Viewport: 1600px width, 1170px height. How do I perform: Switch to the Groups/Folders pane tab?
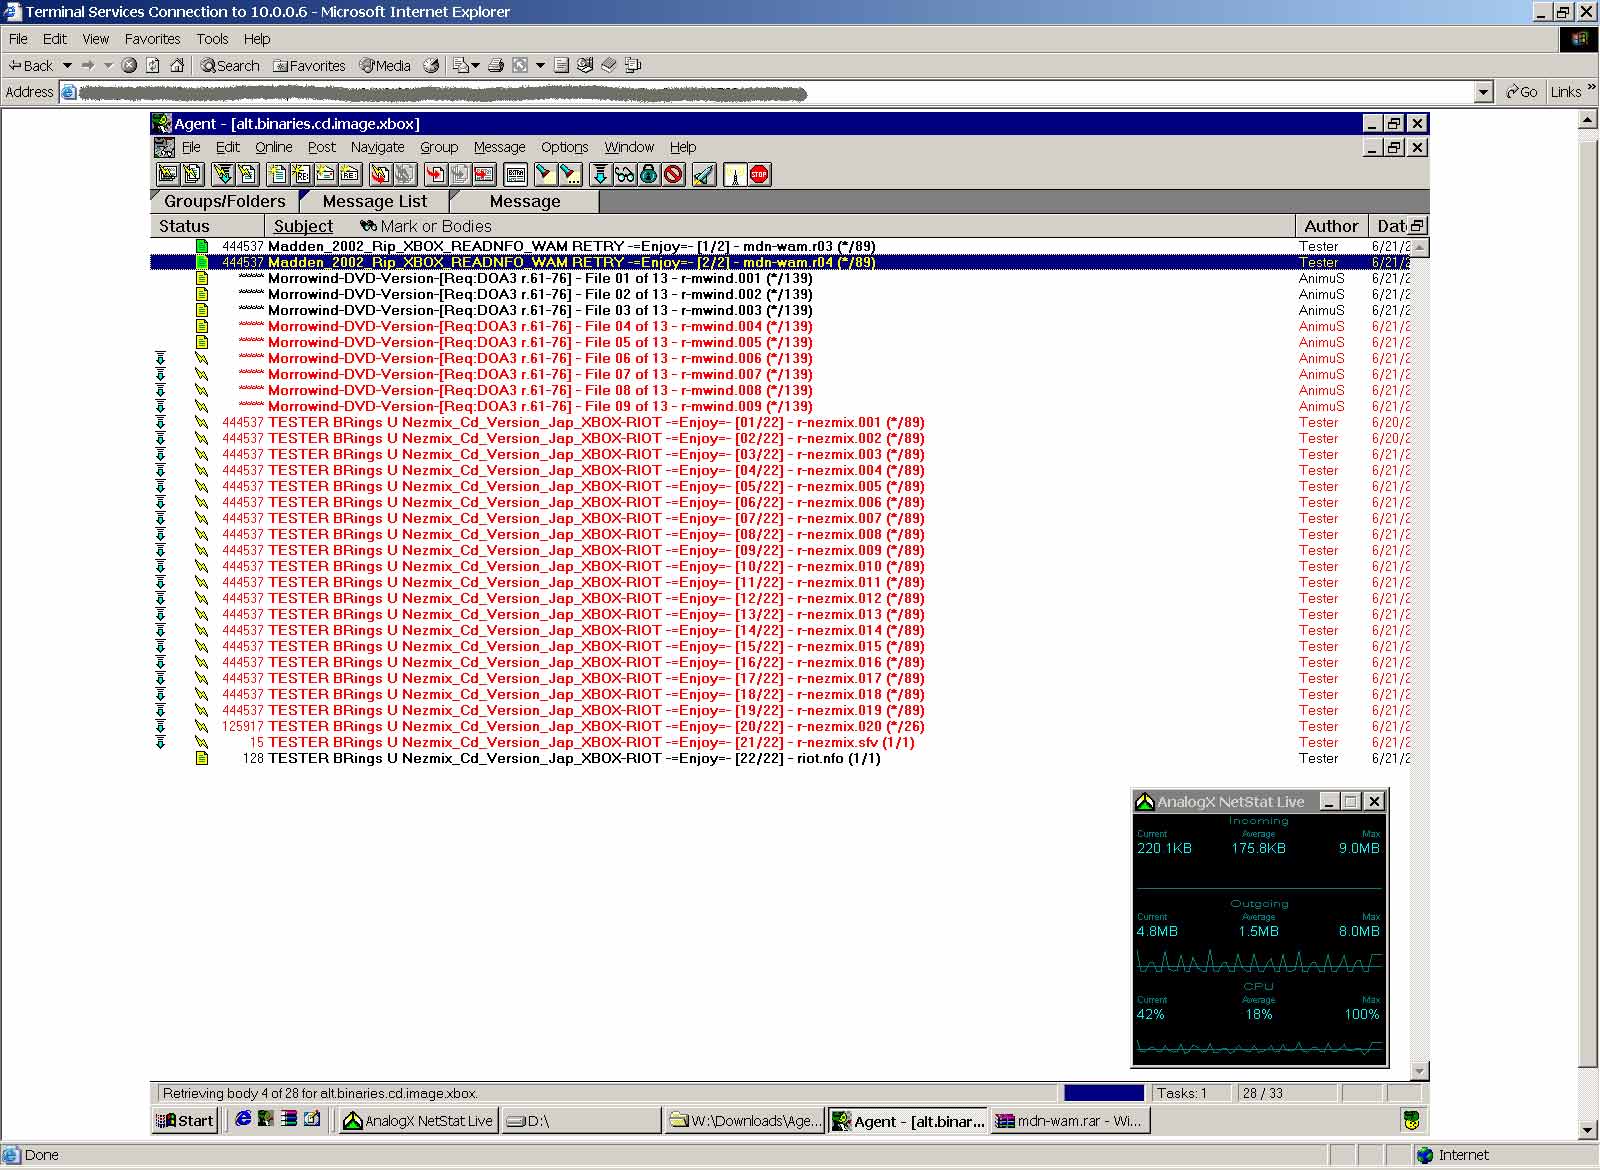[224, 201]
